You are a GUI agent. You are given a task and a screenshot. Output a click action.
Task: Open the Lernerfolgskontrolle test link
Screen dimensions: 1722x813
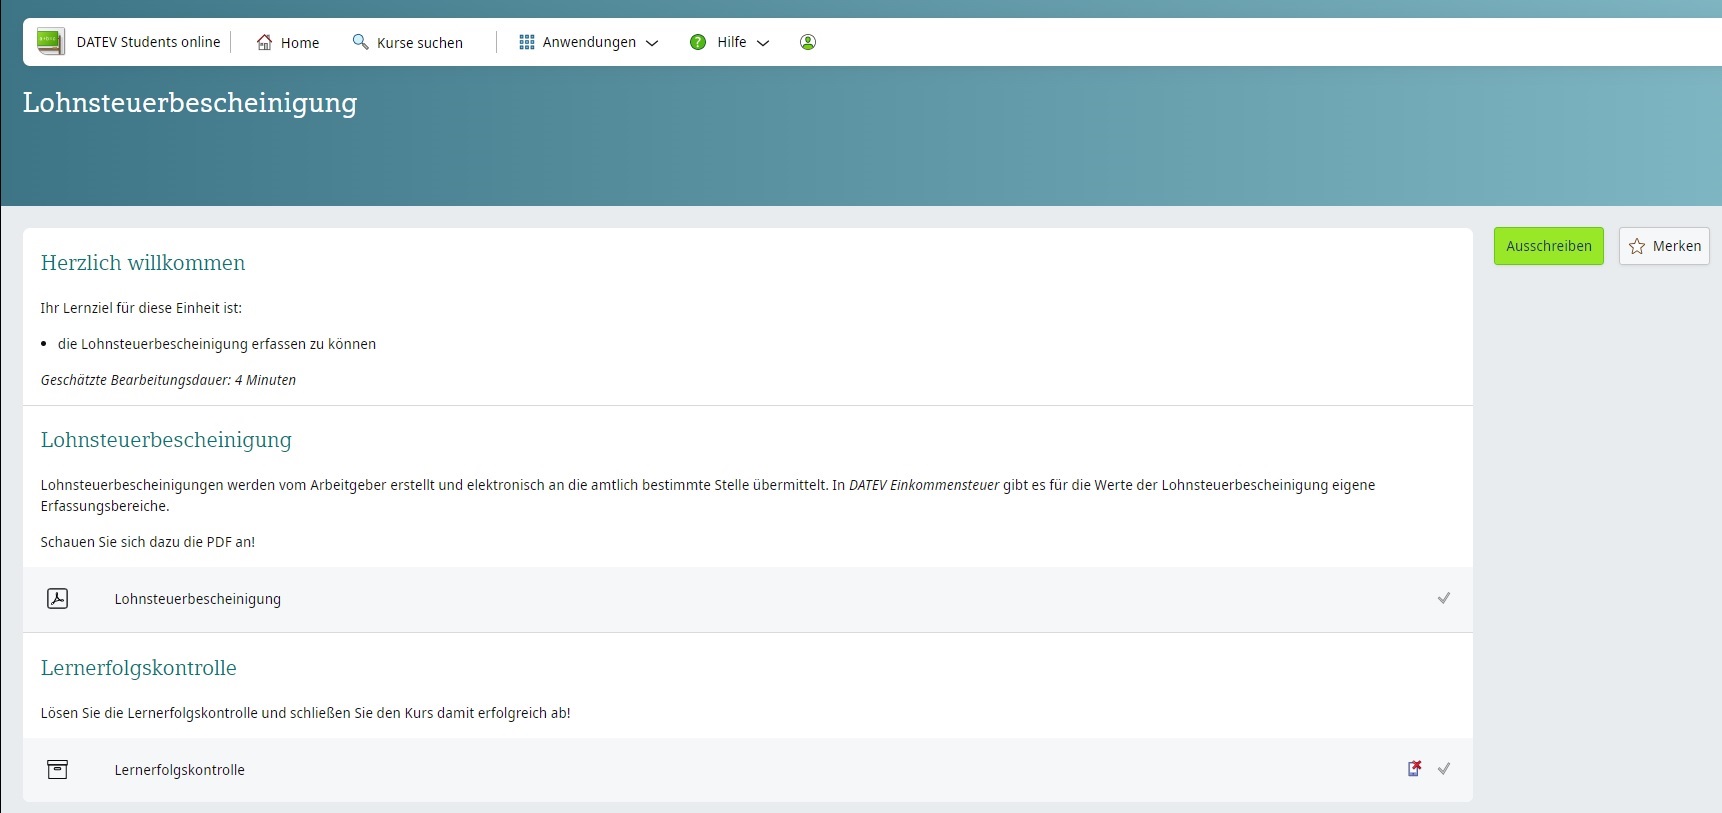click(x=179, y=770)
